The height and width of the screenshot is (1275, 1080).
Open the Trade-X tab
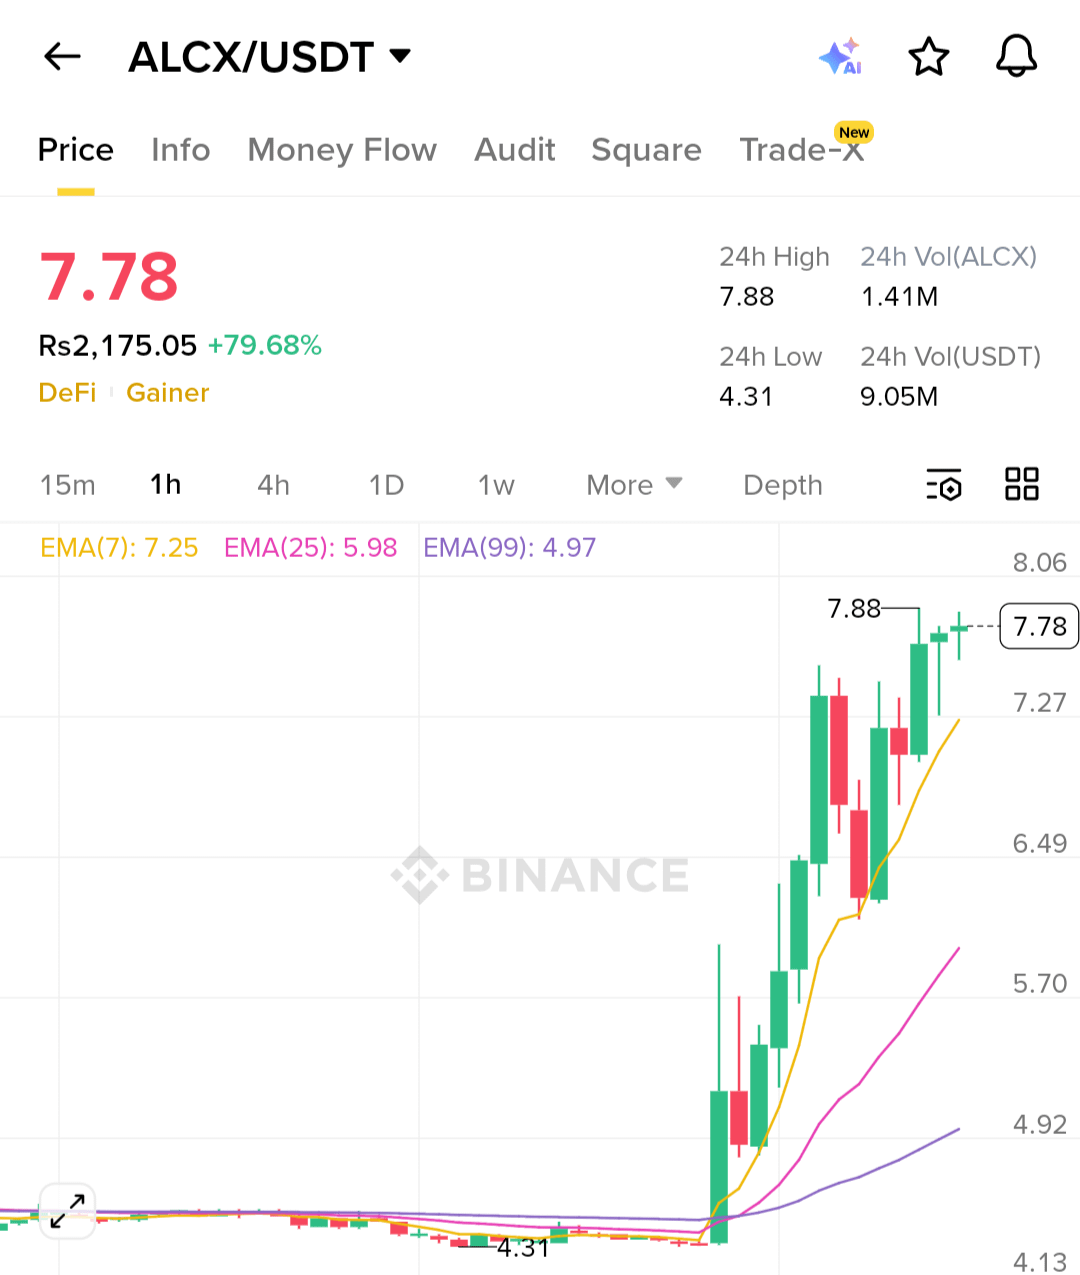click(x=802, y=150)
